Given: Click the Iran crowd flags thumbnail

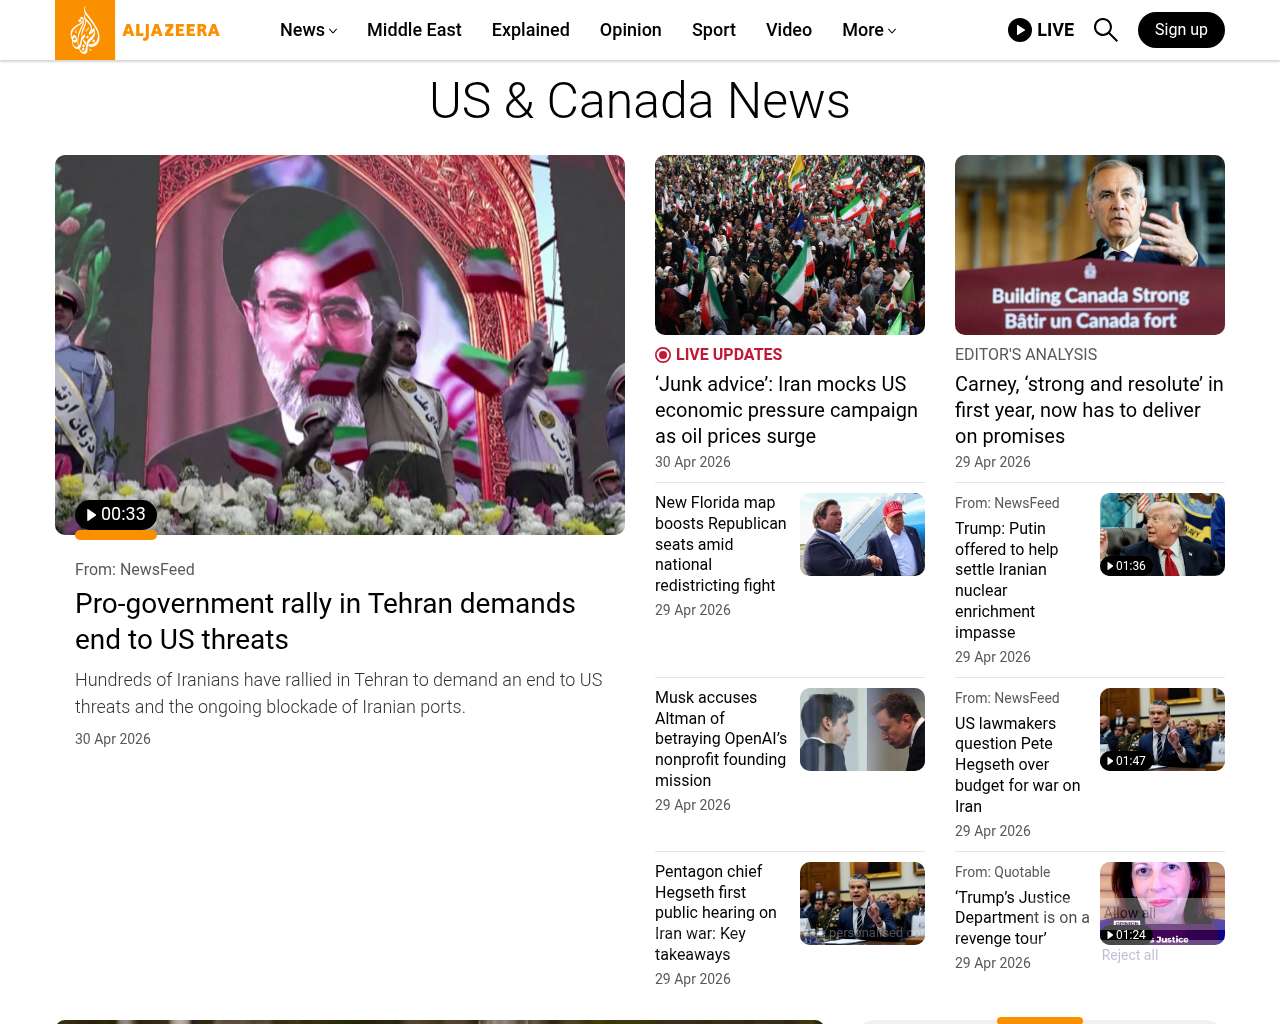Looking at the screenshot, I should [x=790, y=245].
